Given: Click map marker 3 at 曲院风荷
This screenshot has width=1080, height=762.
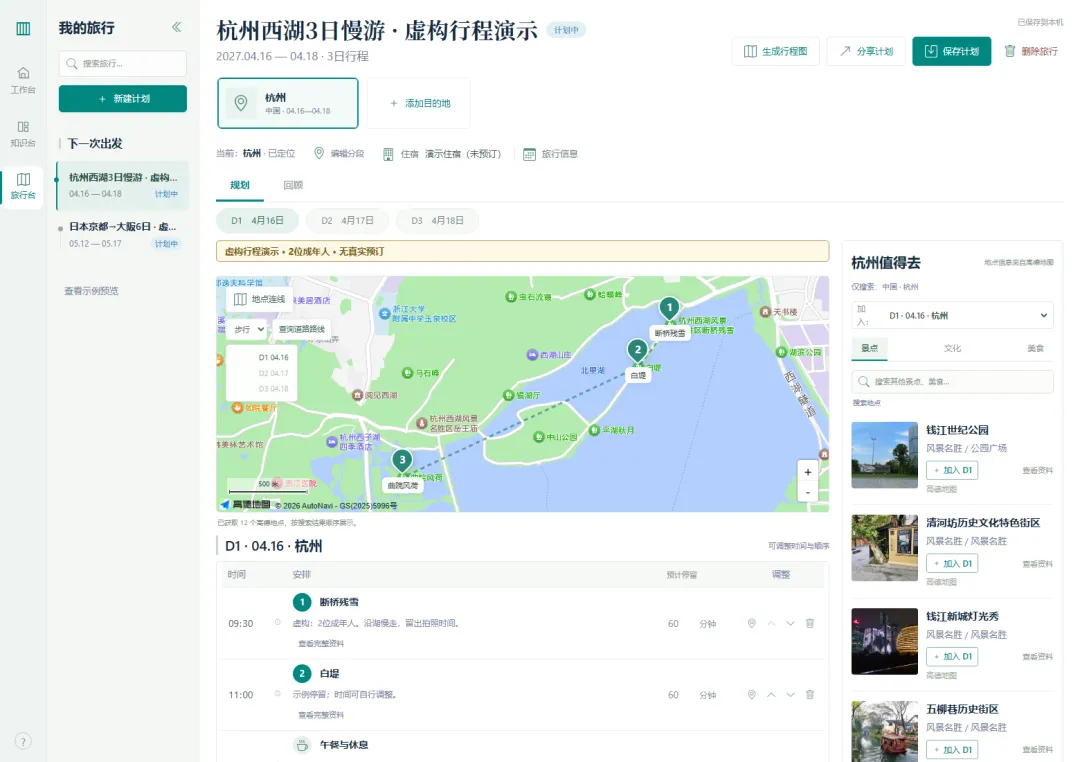Looking at the screenshot, I should [402, 460].
